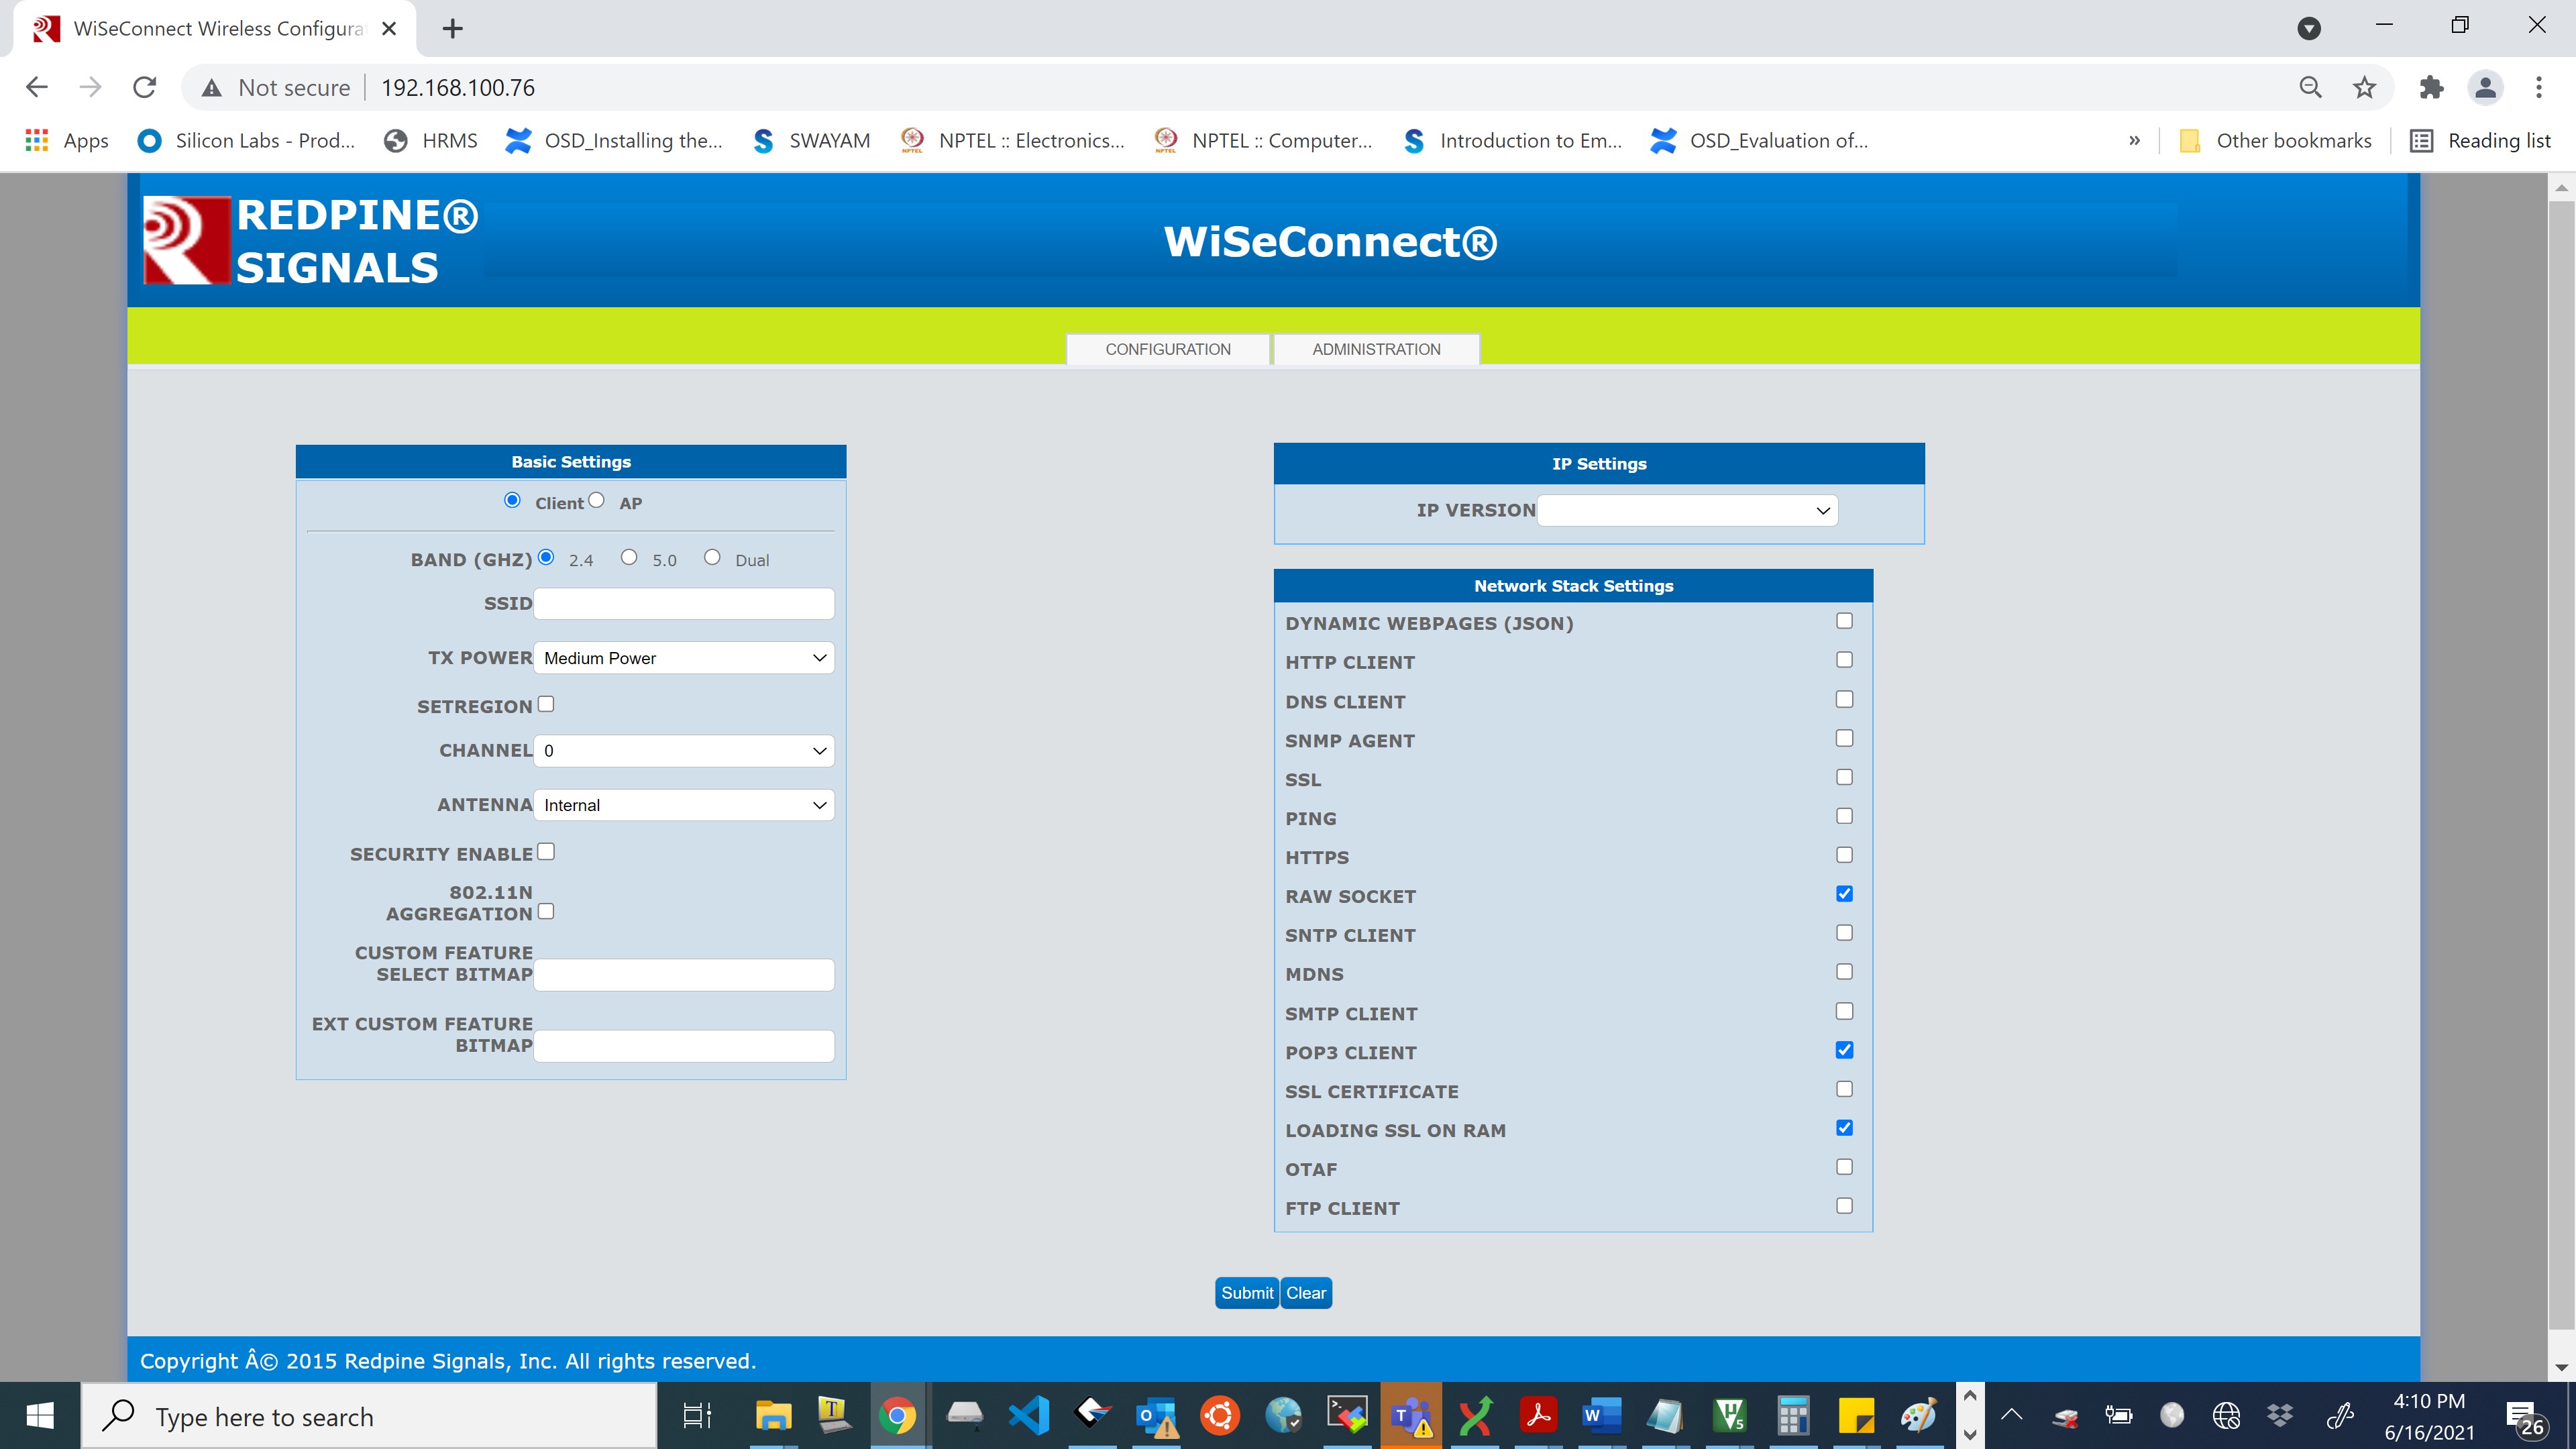The image size is (2576, 1449).
Task: Open the Chrome extensions puzzle icon
Action: pyautogui.click(x=2431, y=88)
